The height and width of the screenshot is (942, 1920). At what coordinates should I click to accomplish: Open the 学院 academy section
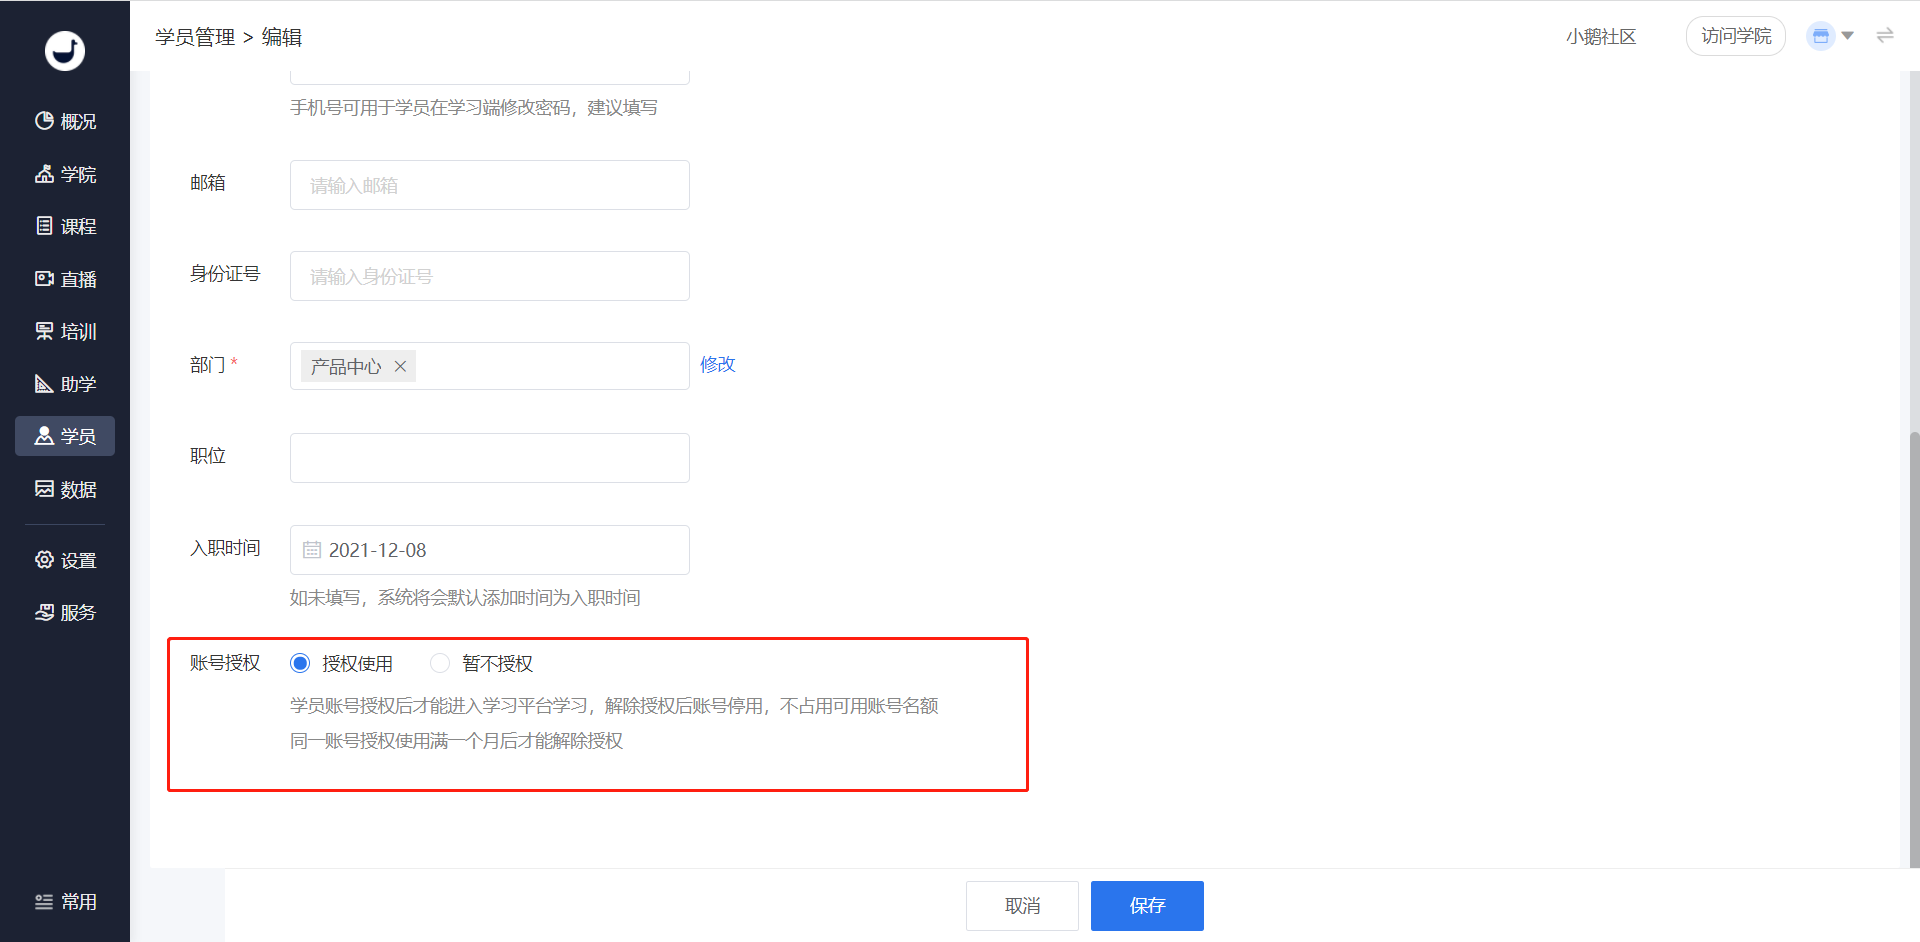tap(65, 174)
